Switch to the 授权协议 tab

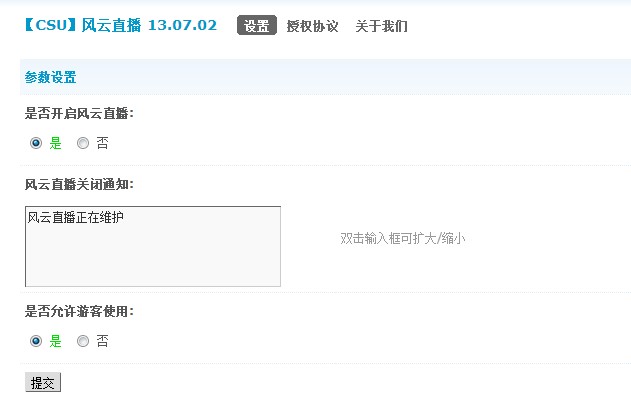312,26
